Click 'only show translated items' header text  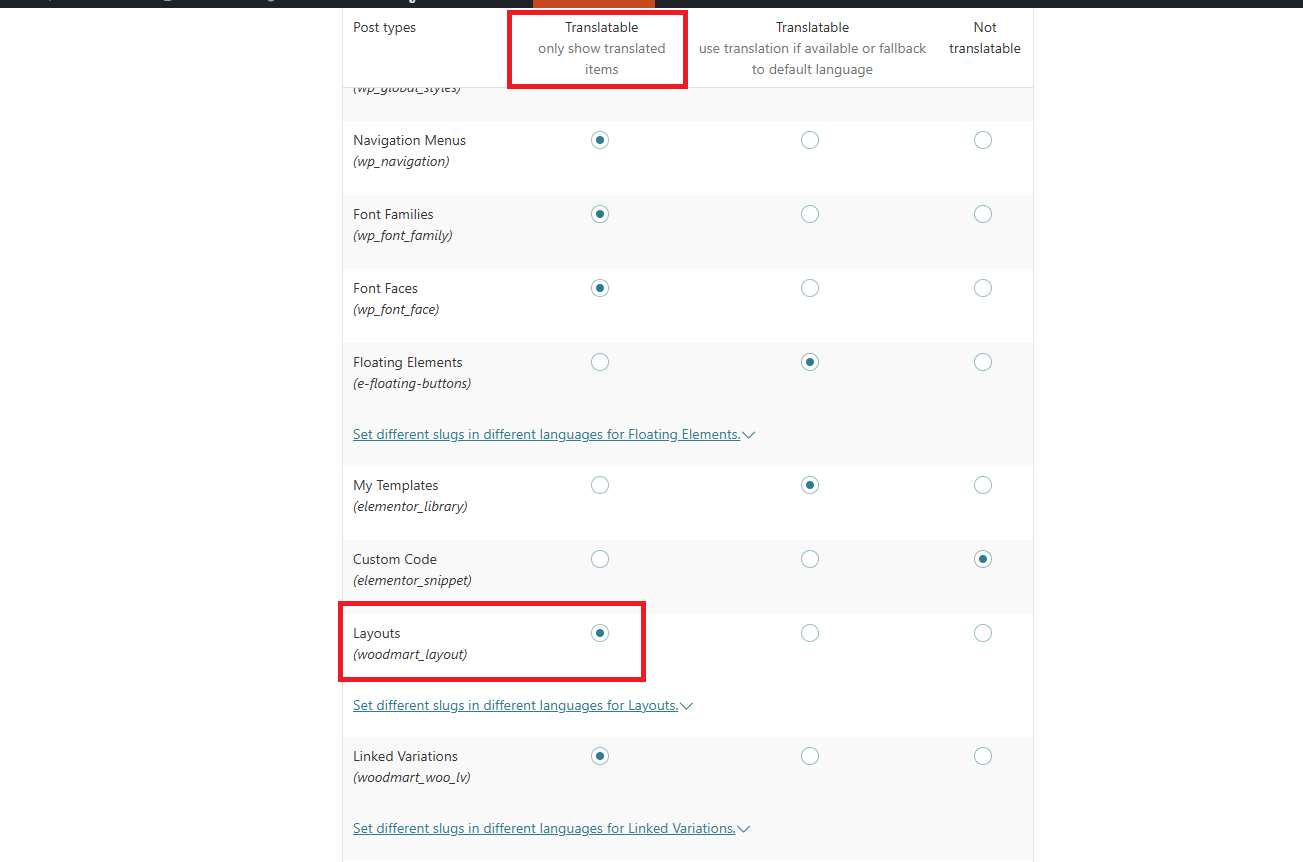click(602, 59)
